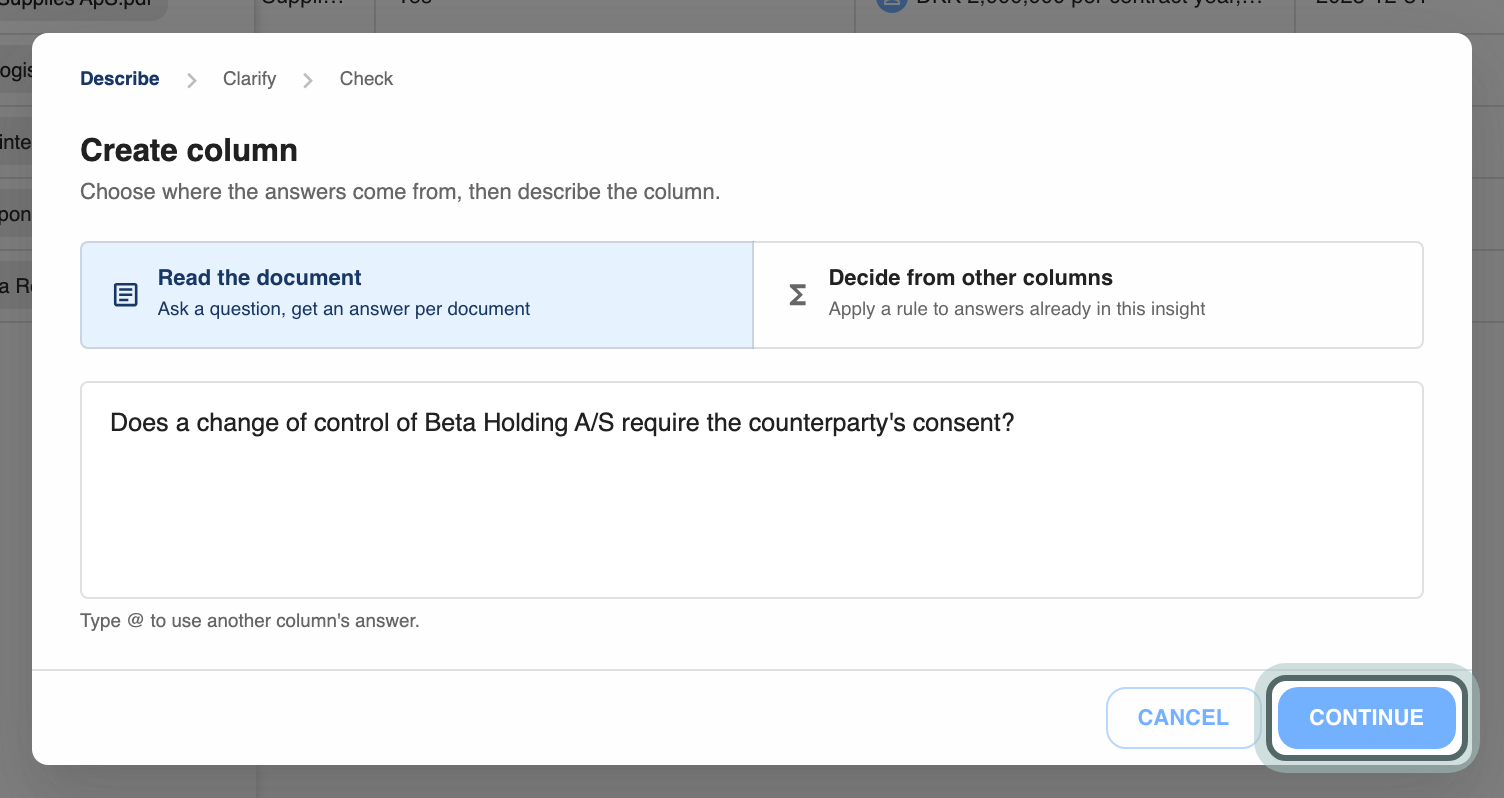Click the chevron between Describe and Clarify
The image size is (1504, 798).
[x=192, y=80]
